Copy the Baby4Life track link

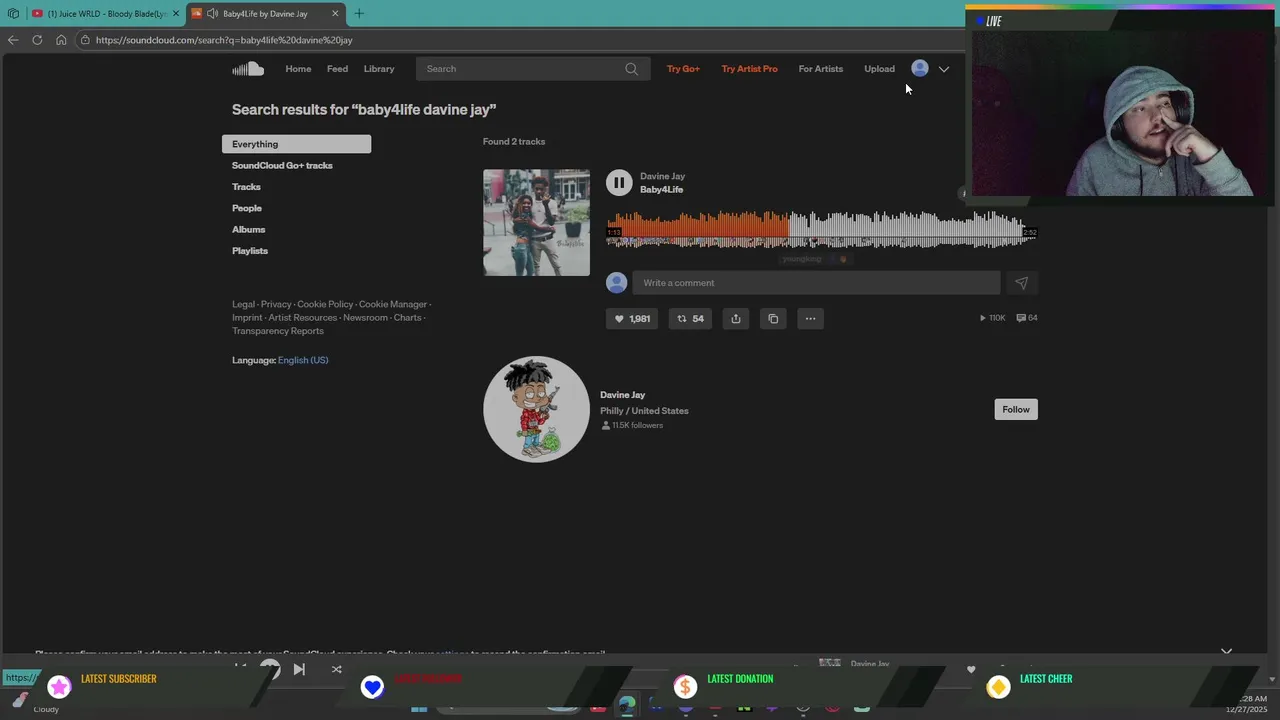773,319
